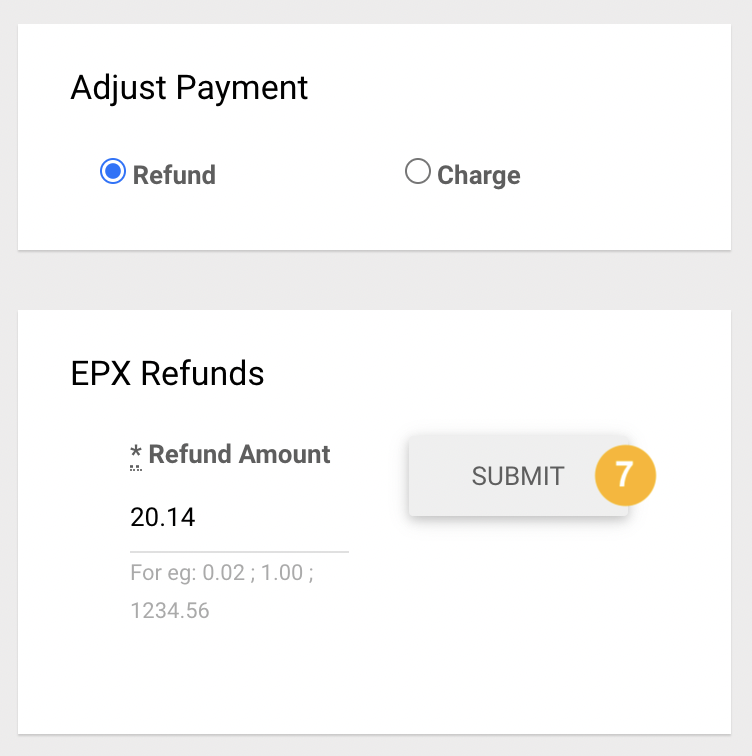Viewport: 752px width, 756px height.
Task: Focus the Refund Amount input field
Action: click(239, 517)
